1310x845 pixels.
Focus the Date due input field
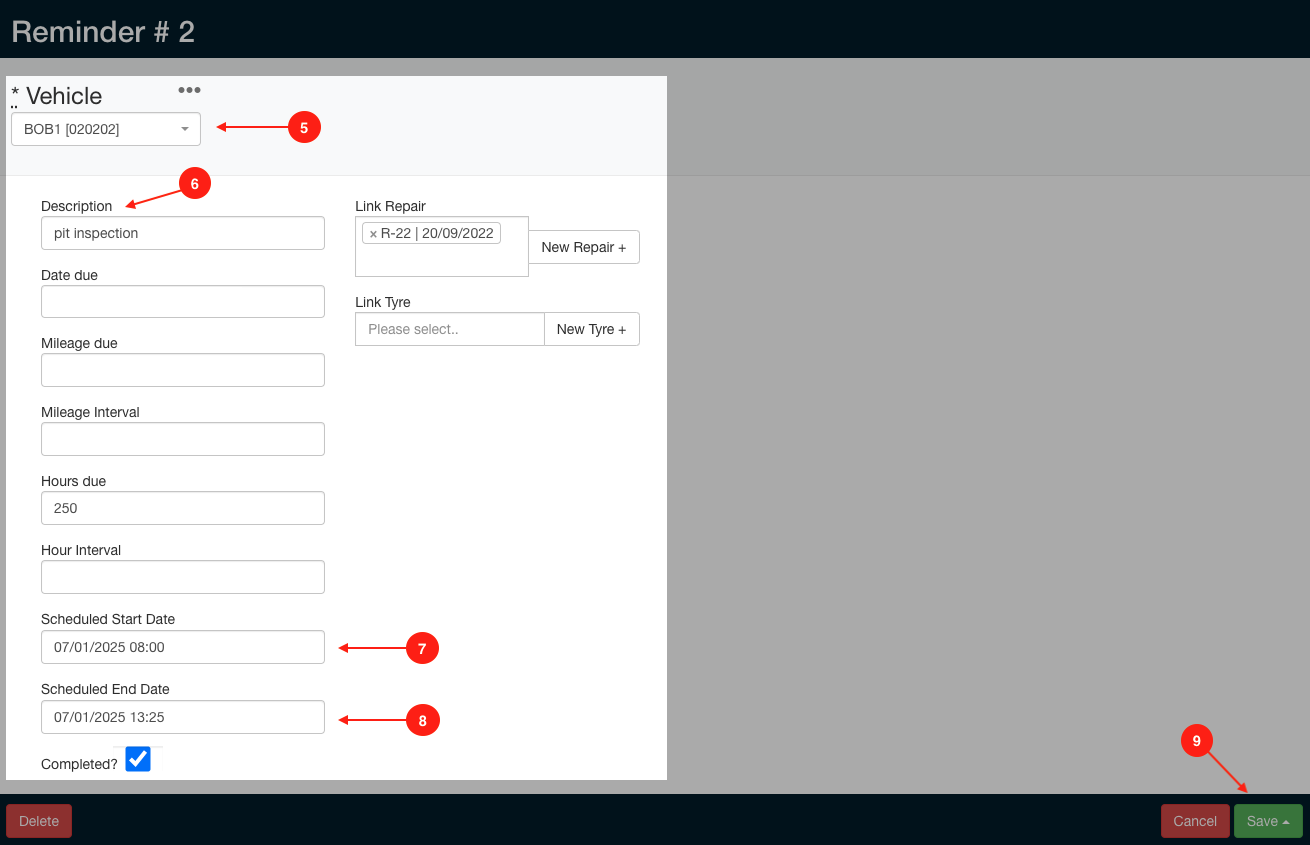pos(183,302)
